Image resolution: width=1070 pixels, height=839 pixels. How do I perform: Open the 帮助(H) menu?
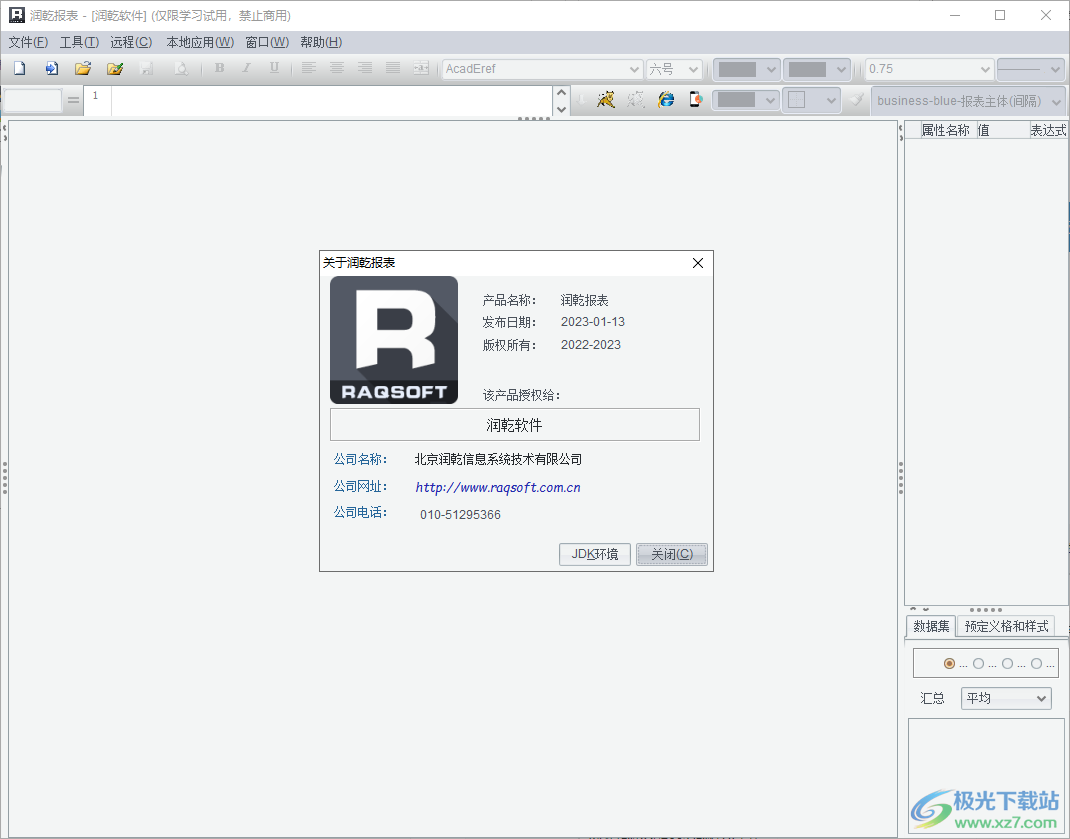click(x=321, y=42)
